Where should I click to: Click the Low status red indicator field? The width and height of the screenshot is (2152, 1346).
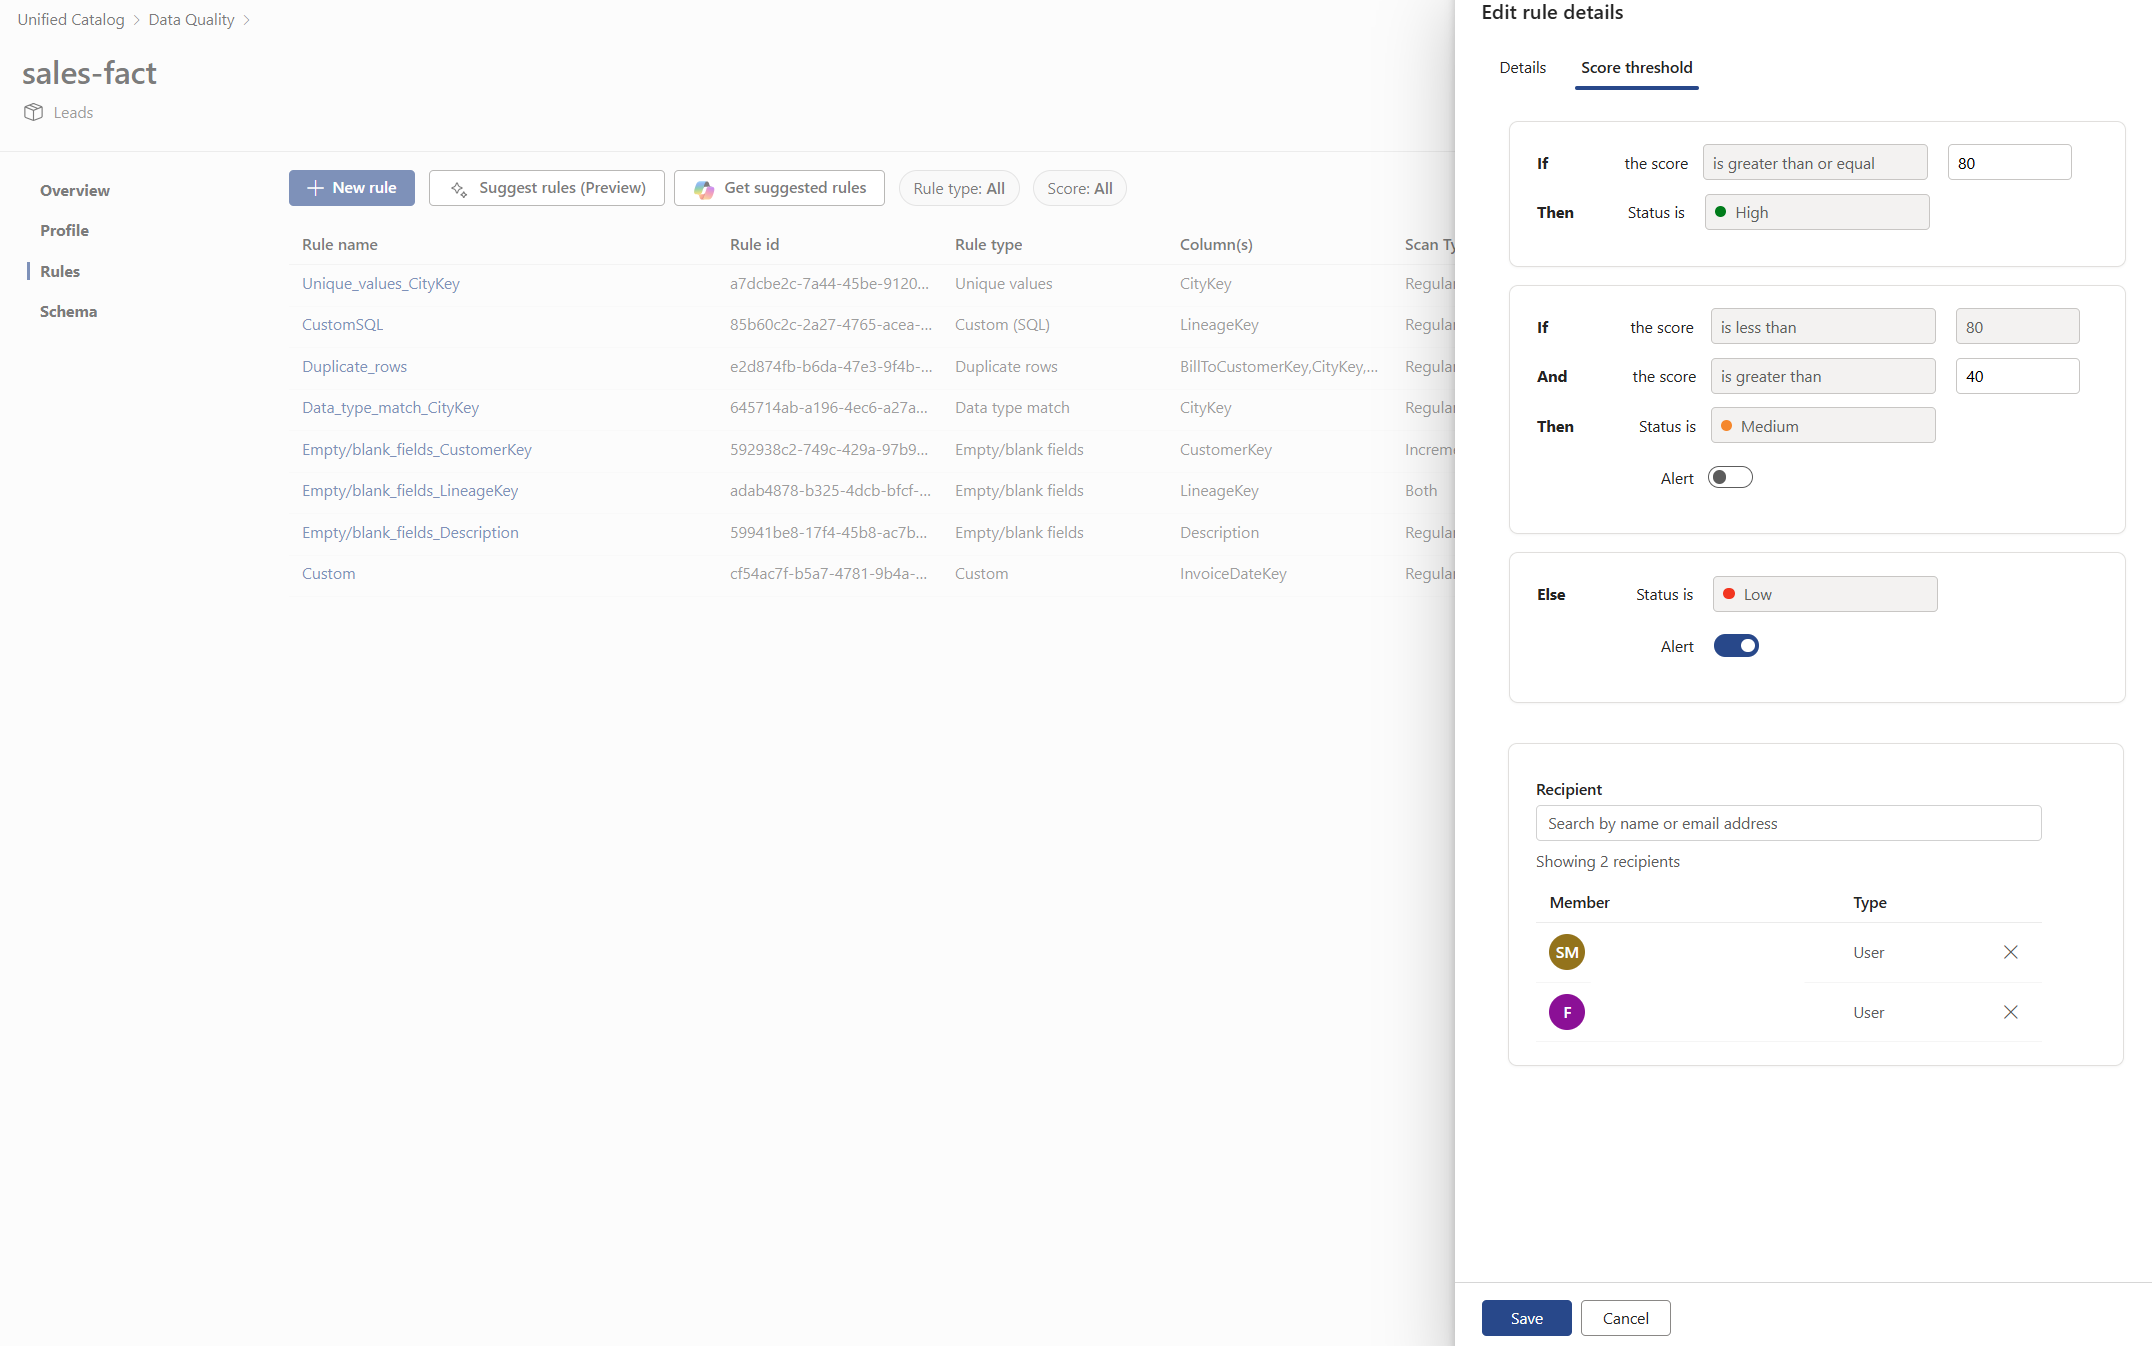pyautogui.click(x=1824, y=594)
